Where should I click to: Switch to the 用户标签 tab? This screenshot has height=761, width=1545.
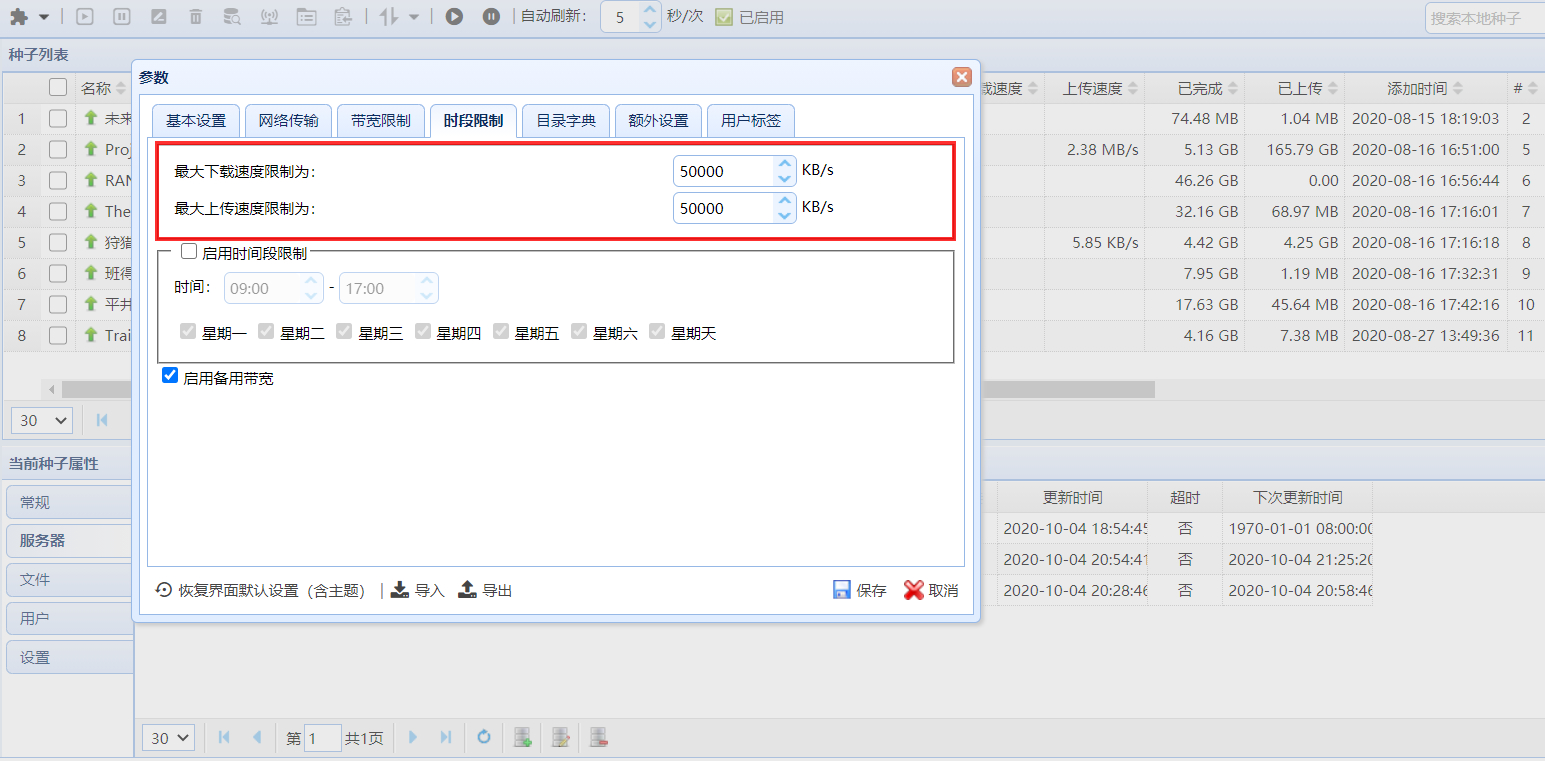[751, 121]
